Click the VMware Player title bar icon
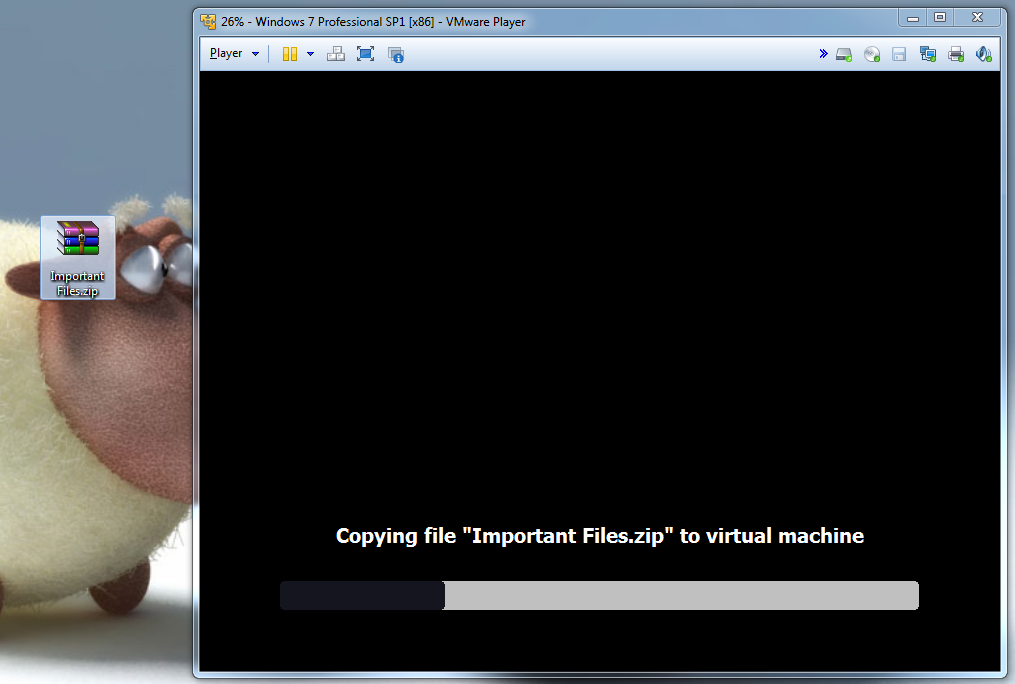 [208, 21]
